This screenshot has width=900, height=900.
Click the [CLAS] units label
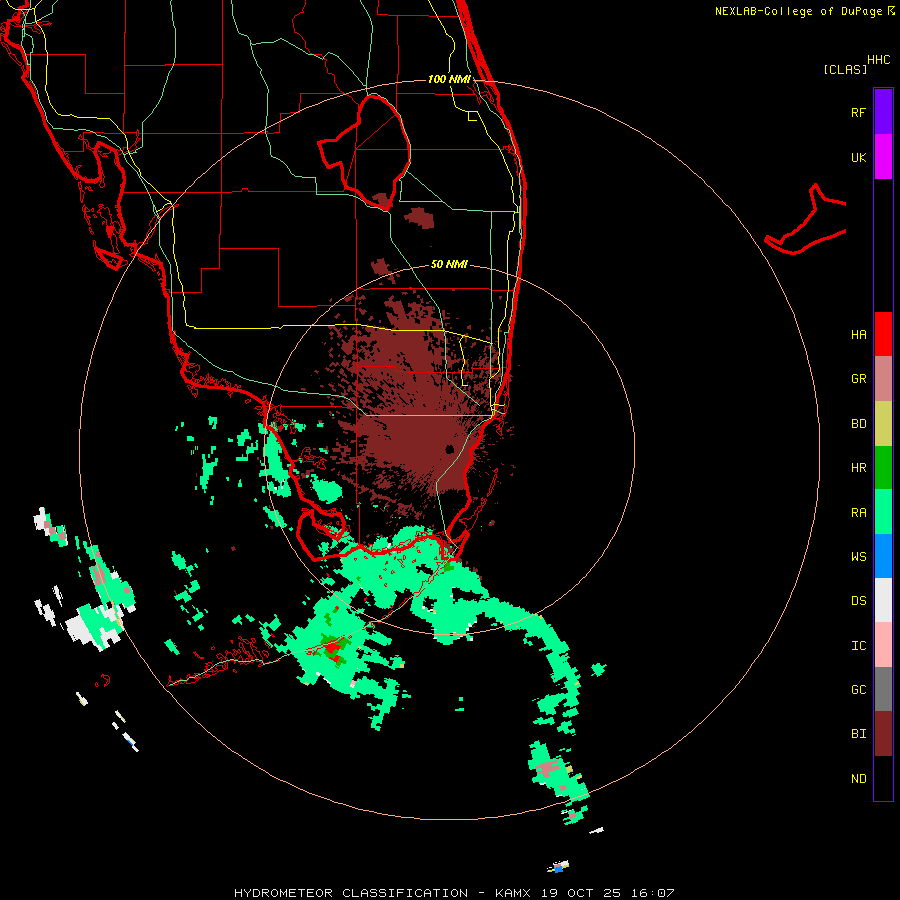click(x=845, y=70)
